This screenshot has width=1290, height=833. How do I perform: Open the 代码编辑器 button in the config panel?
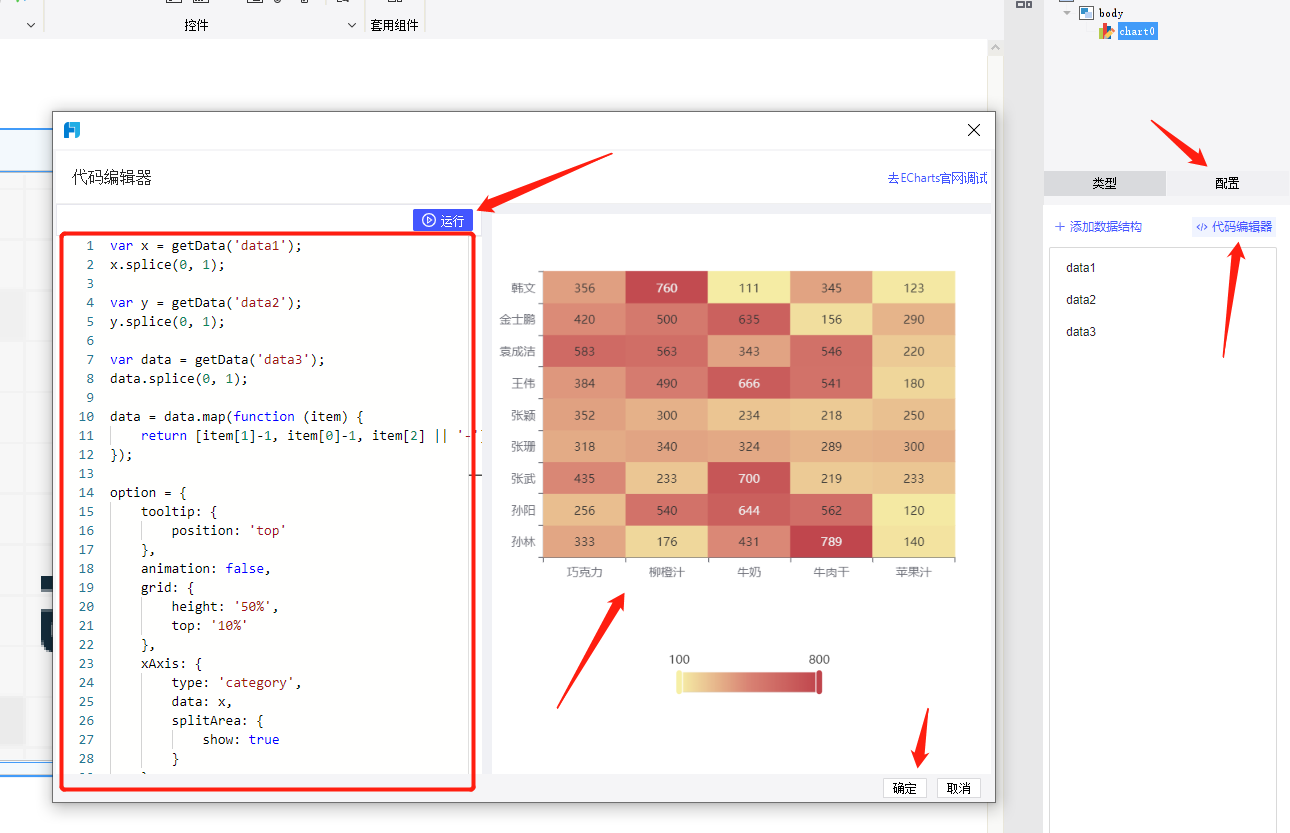(1234, 227)
